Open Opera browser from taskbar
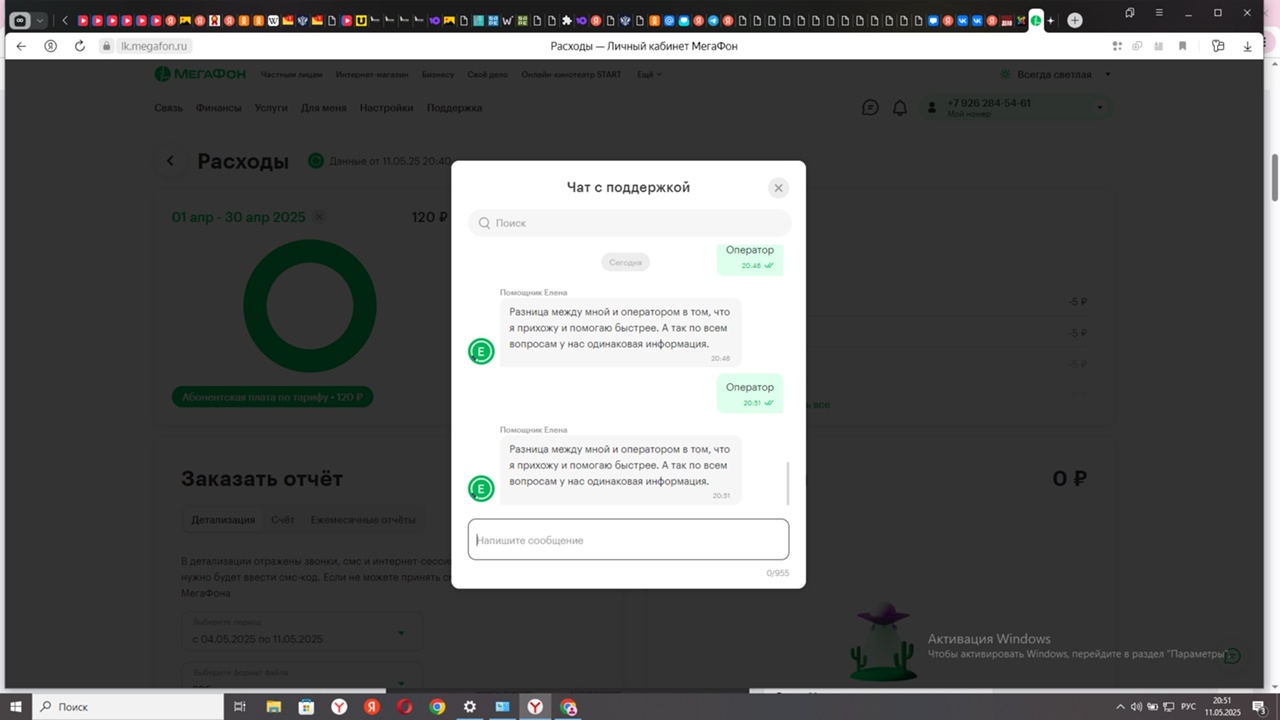Screen dimensions: 1280x720 tap(404, 706)
